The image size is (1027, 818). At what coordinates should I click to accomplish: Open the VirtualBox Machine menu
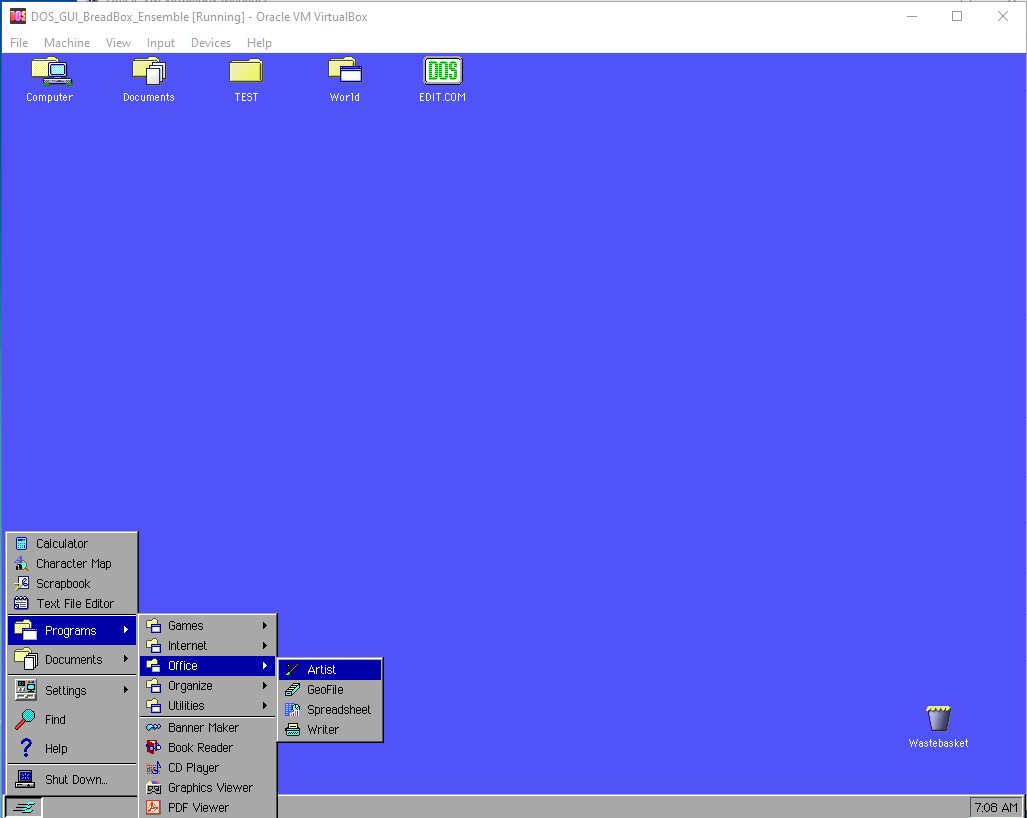pos(66,42)
